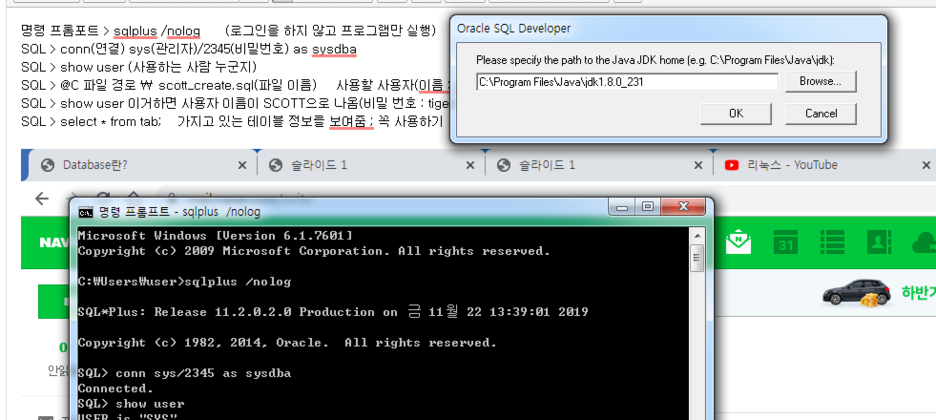Close the Database란? browser tab
The height and width of the screenshot is (420, 936).
coord(242,165)
